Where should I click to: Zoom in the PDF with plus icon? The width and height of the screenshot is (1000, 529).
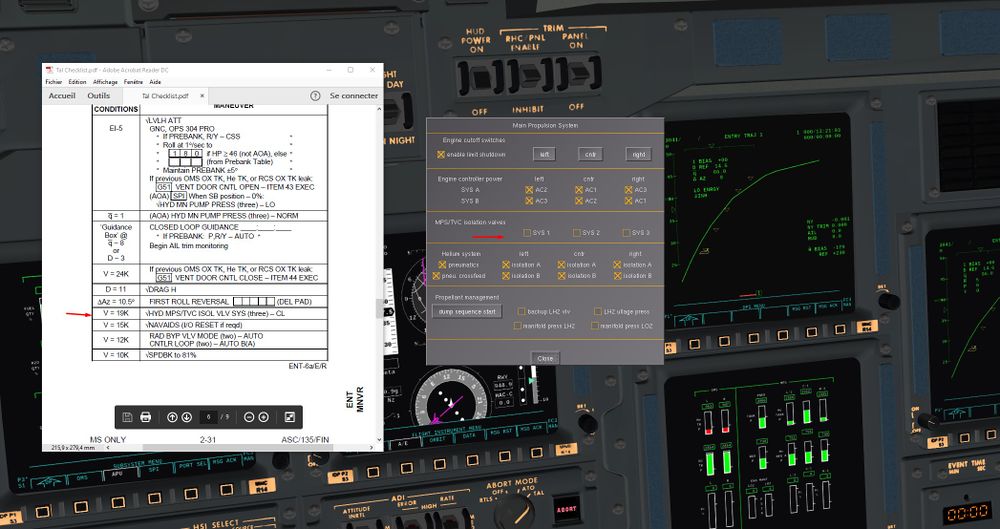point(263,417)
